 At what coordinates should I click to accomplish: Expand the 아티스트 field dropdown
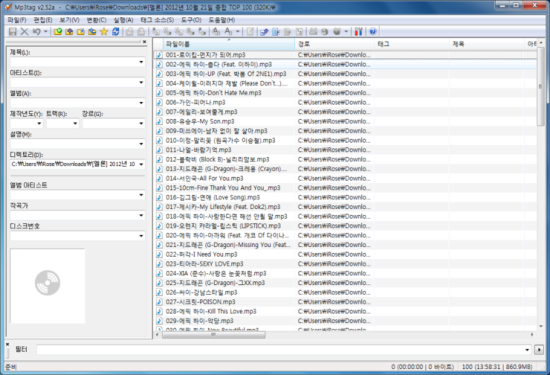tap(141, 82)
